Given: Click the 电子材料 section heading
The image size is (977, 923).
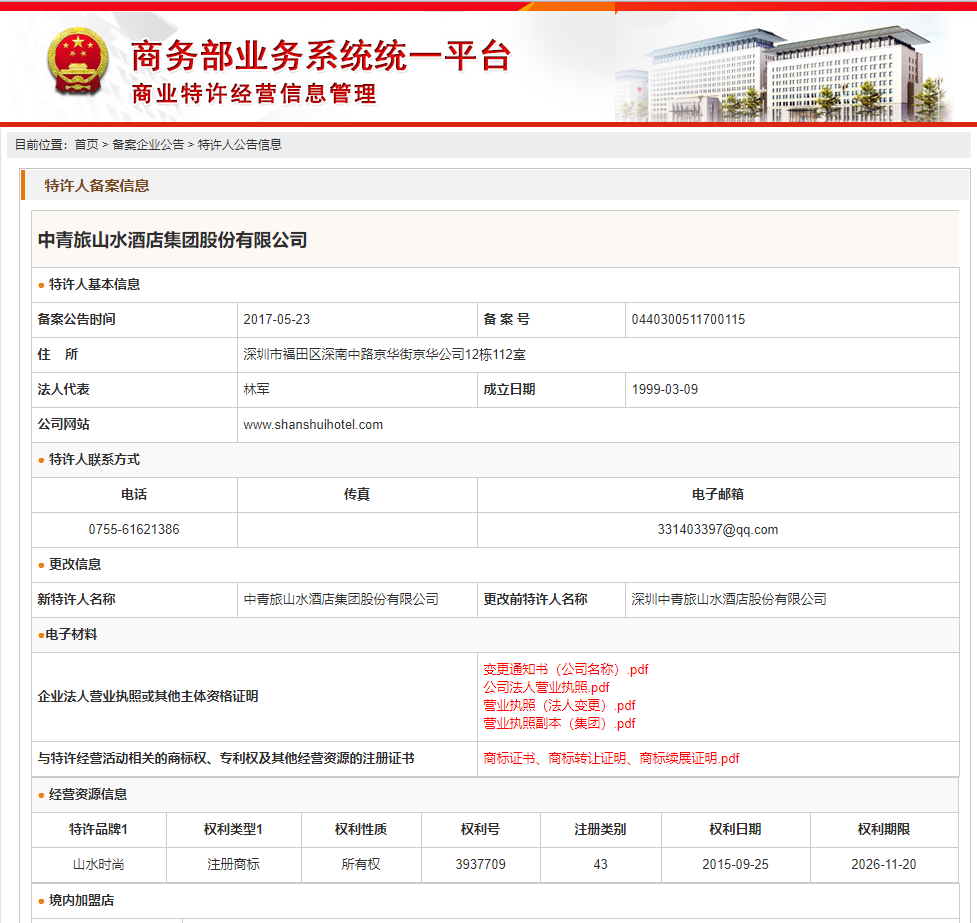Looking at the screenshot, I should pyautogui.click(x=71, y=634).
